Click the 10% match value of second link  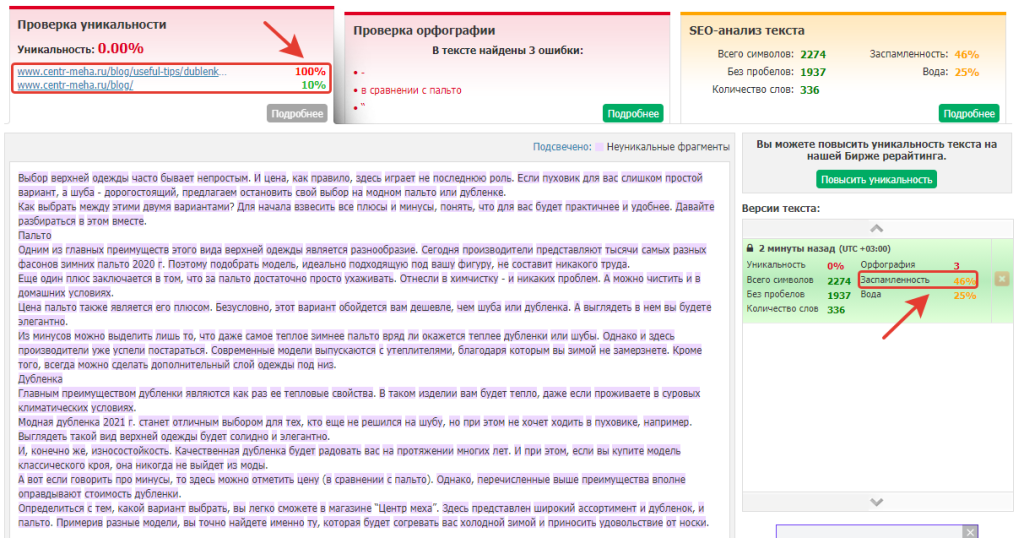click(x=313, y=85)
